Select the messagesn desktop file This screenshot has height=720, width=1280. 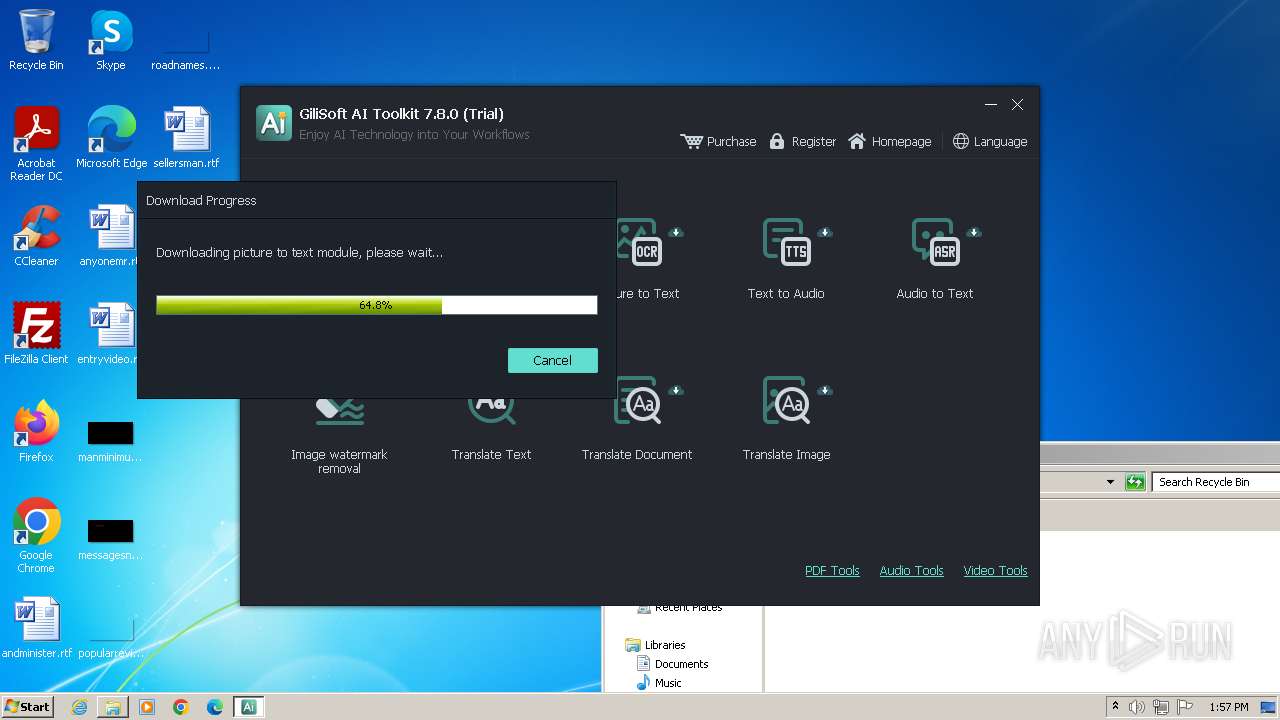tap(110, 540)
